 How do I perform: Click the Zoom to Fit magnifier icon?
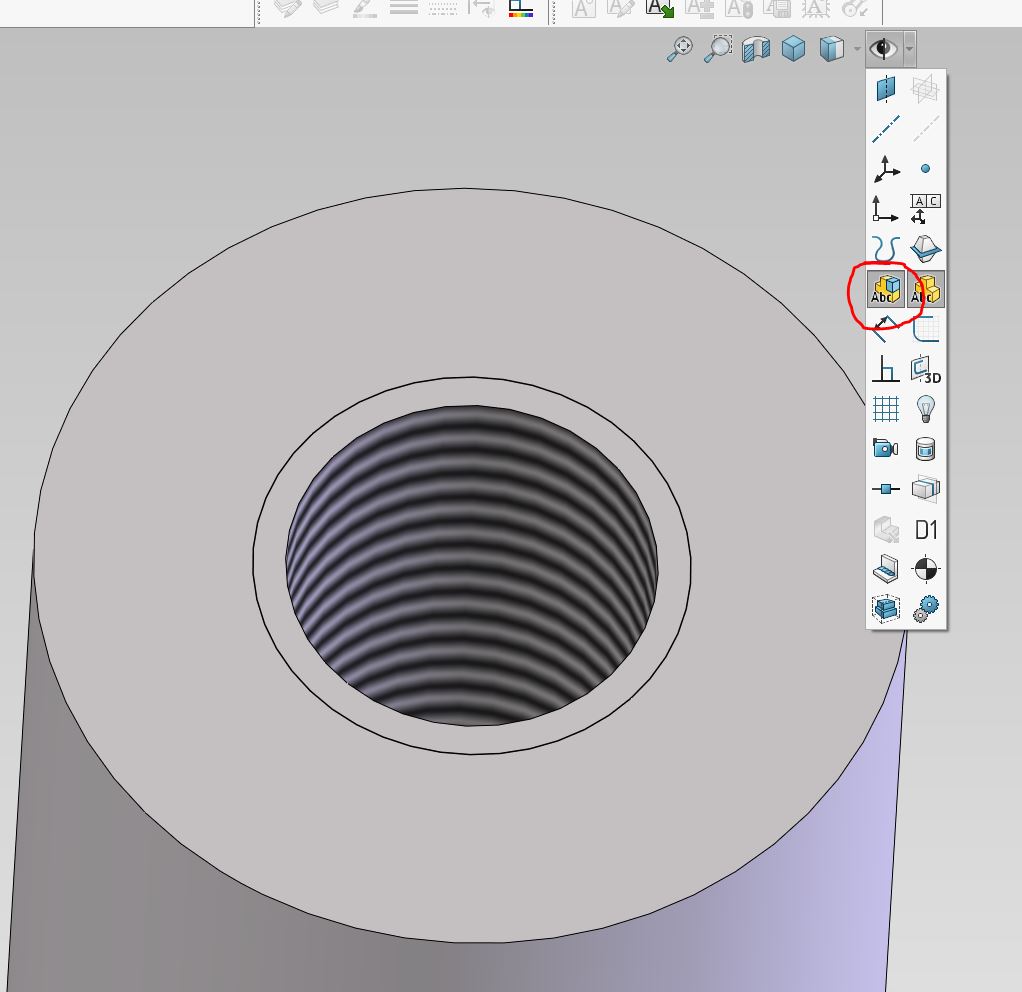coord(680,49)
